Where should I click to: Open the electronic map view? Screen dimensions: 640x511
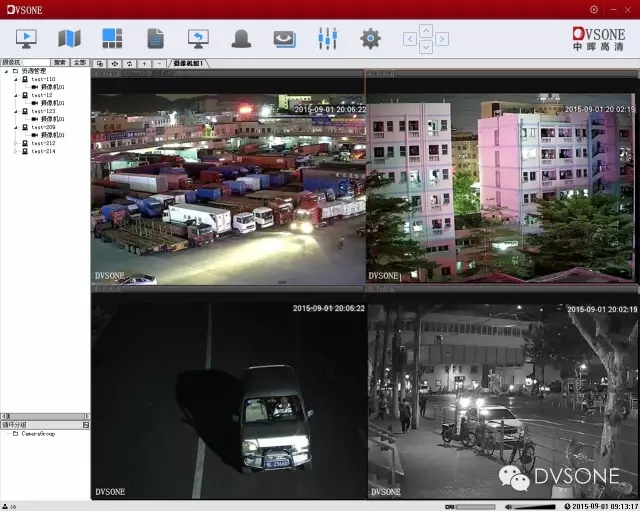(69, 39)
